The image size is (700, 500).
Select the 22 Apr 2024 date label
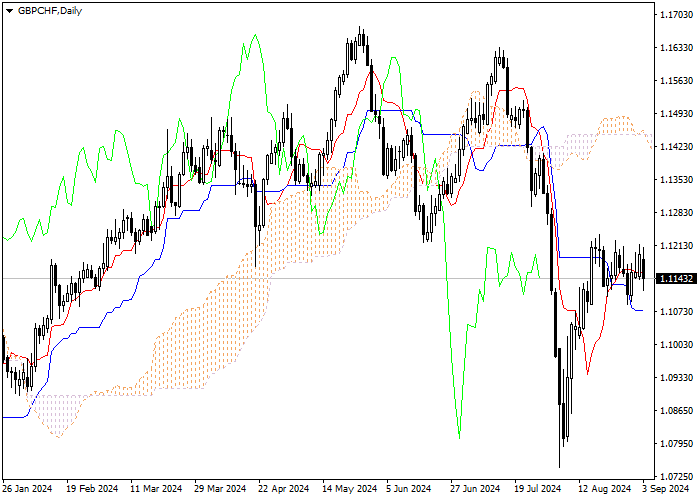pyautogui.click(x=284, y=489)
